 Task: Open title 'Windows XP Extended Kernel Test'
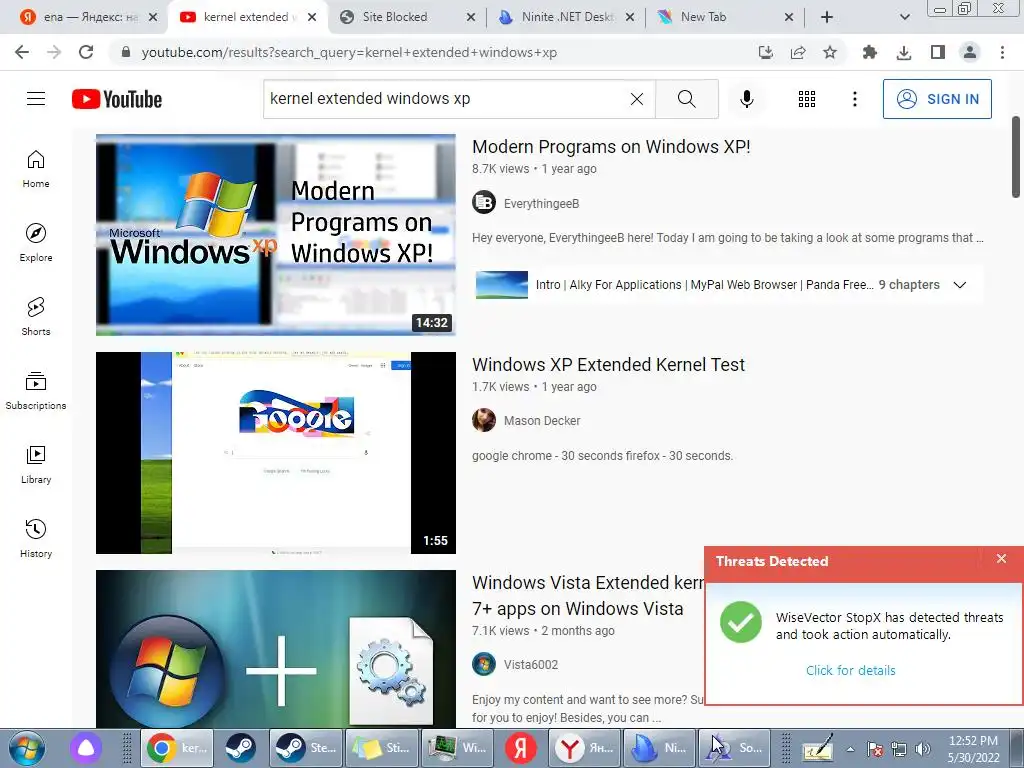click(x=608, y=364)
